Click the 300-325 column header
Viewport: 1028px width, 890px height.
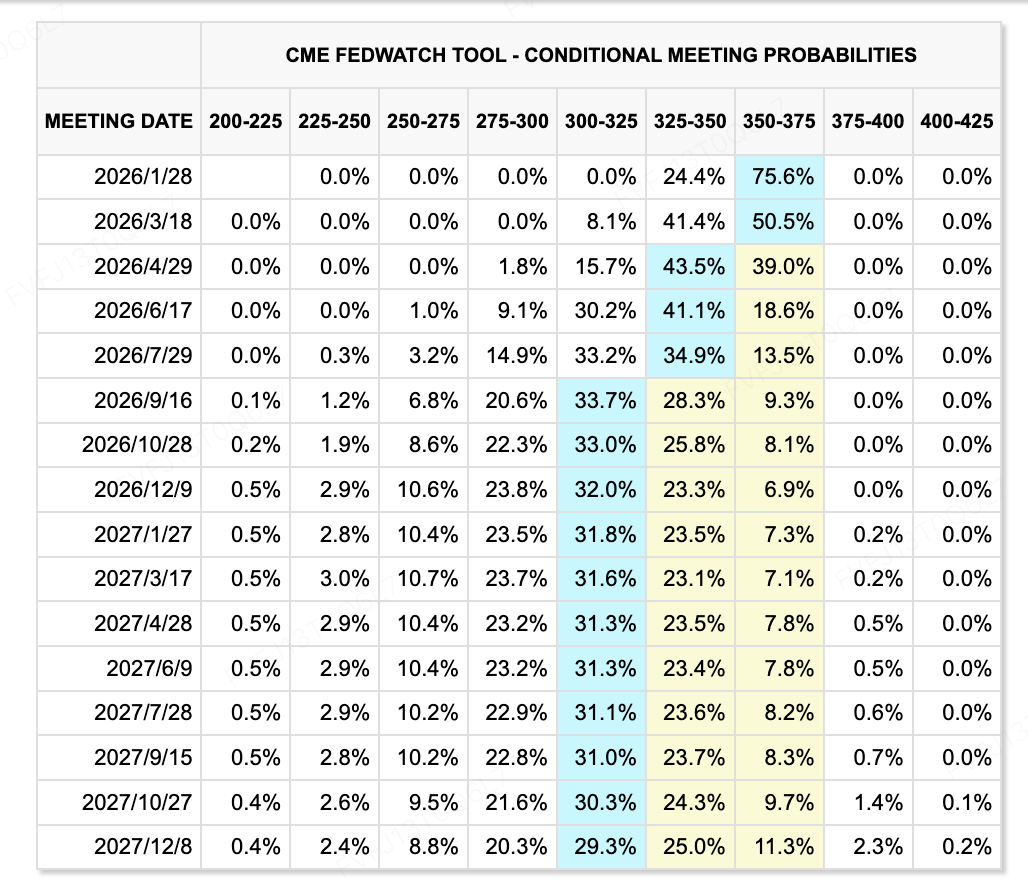pyautogui.click(x=601, y=121)
